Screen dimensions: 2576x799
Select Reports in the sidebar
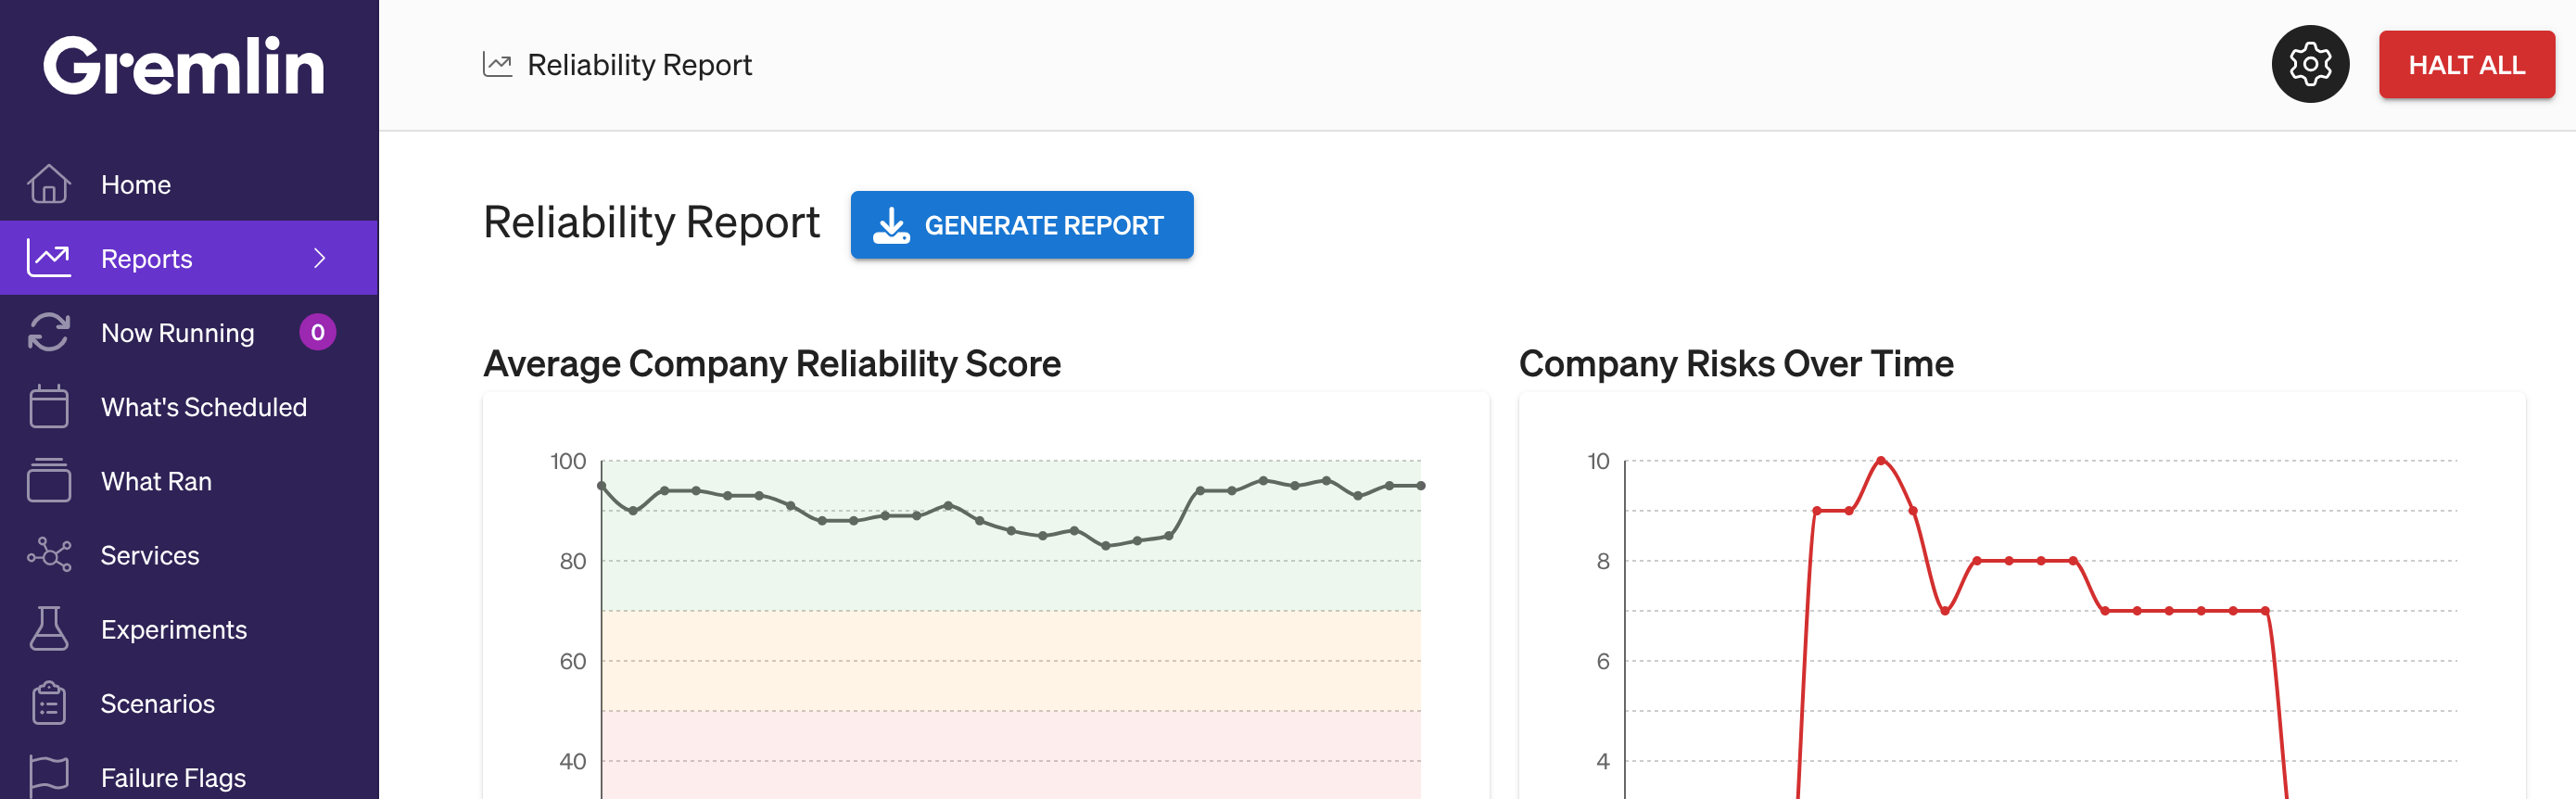pyautogui.click(x=189, y=258)
